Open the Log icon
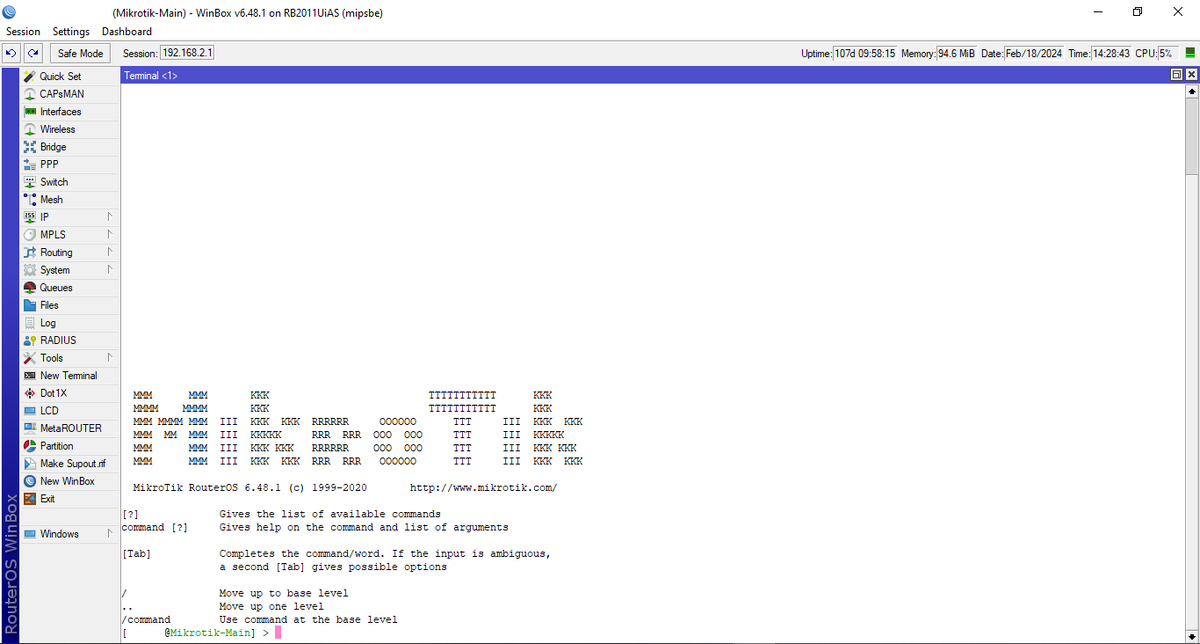 (x=30, y=323)
